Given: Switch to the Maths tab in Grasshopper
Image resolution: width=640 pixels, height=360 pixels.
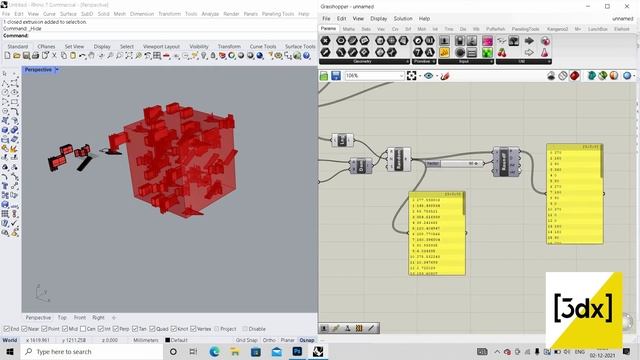Looking at the screenshot, I should coord(349,29).
